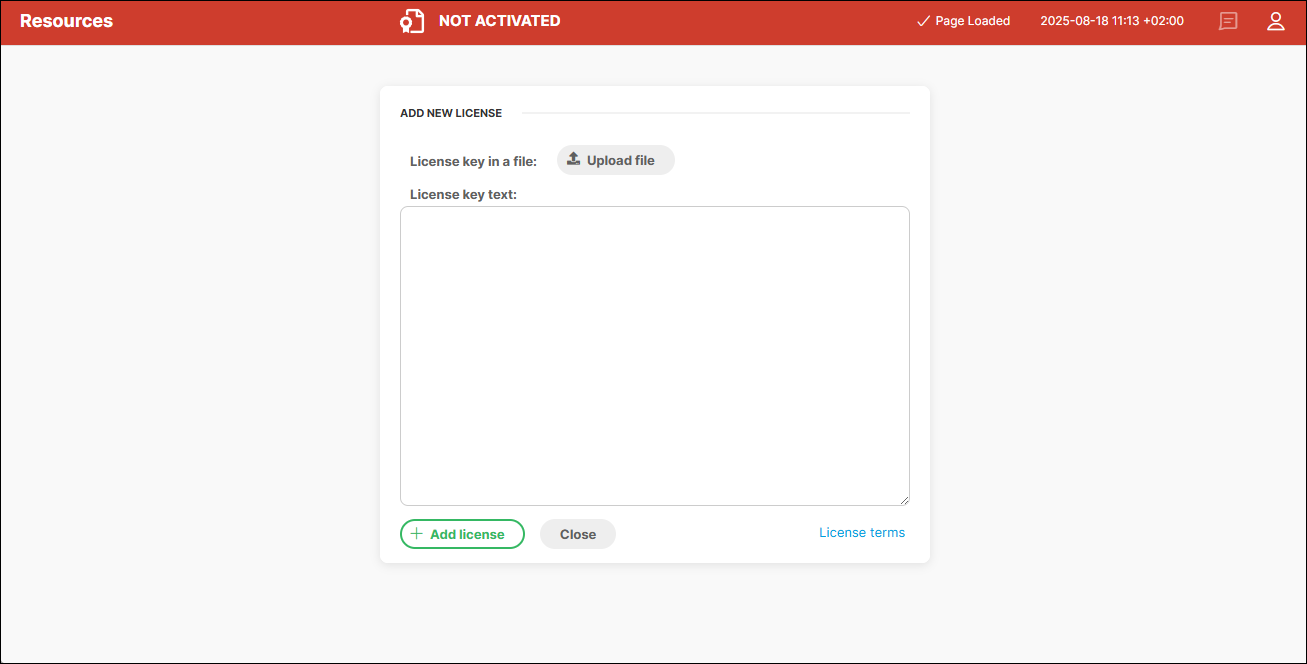The height and width of the screenshot is (664, 1307).
Task: Click the License key text label
Action: pyautogui.click(x=462, y=194)
